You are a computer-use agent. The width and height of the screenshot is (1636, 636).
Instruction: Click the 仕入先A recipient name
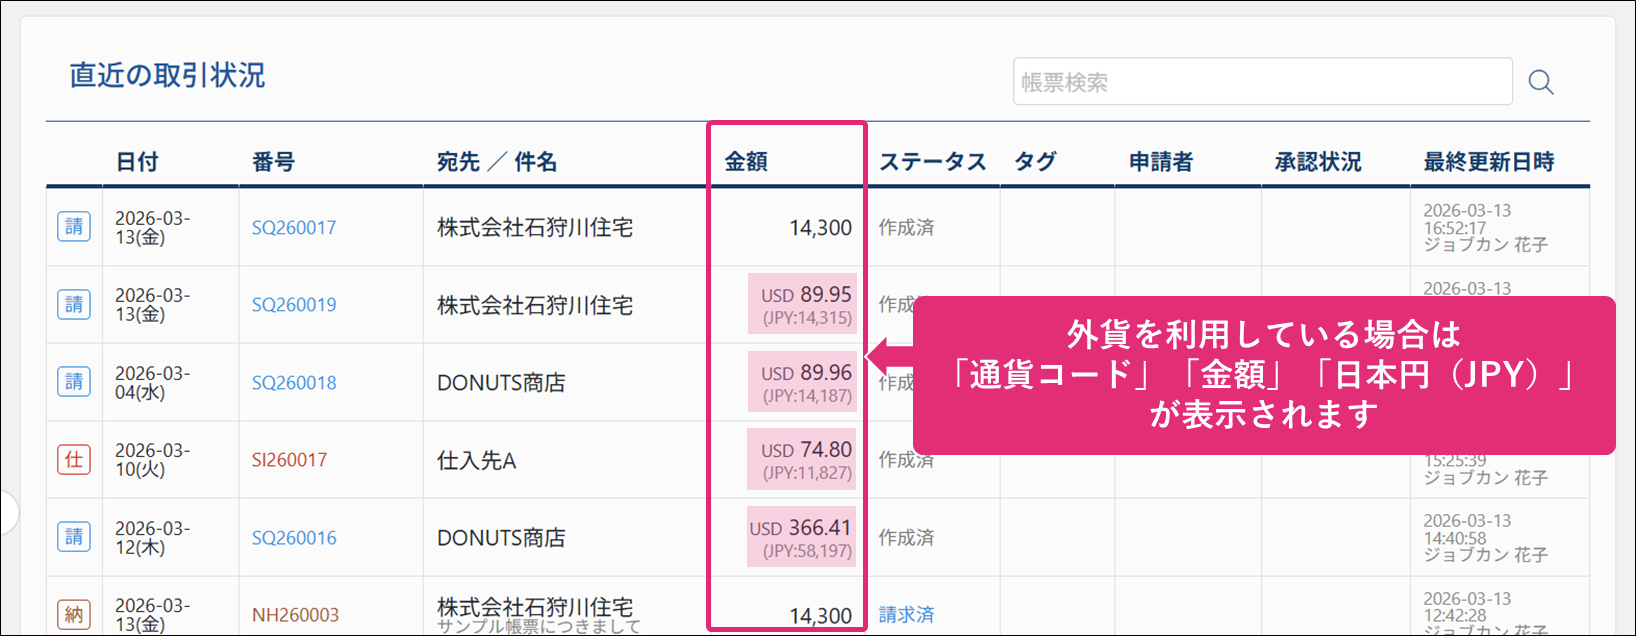click(477, 461)
